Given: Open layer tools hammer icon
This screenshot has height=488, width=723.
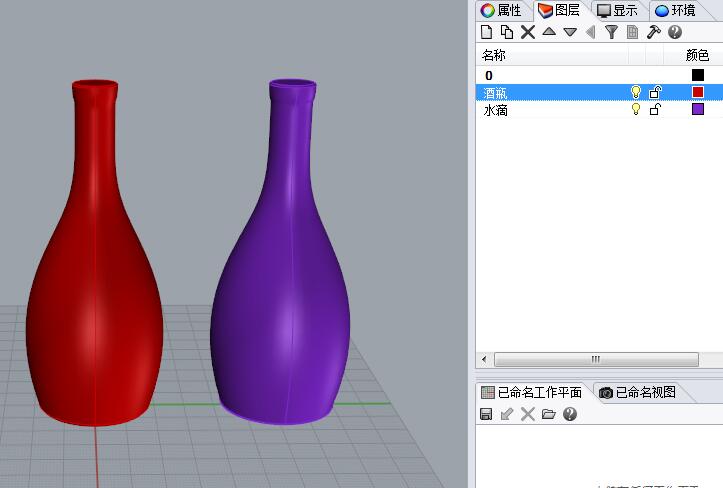Looking at the screenshot, I should pyautogui.click(x=653, y=32).
